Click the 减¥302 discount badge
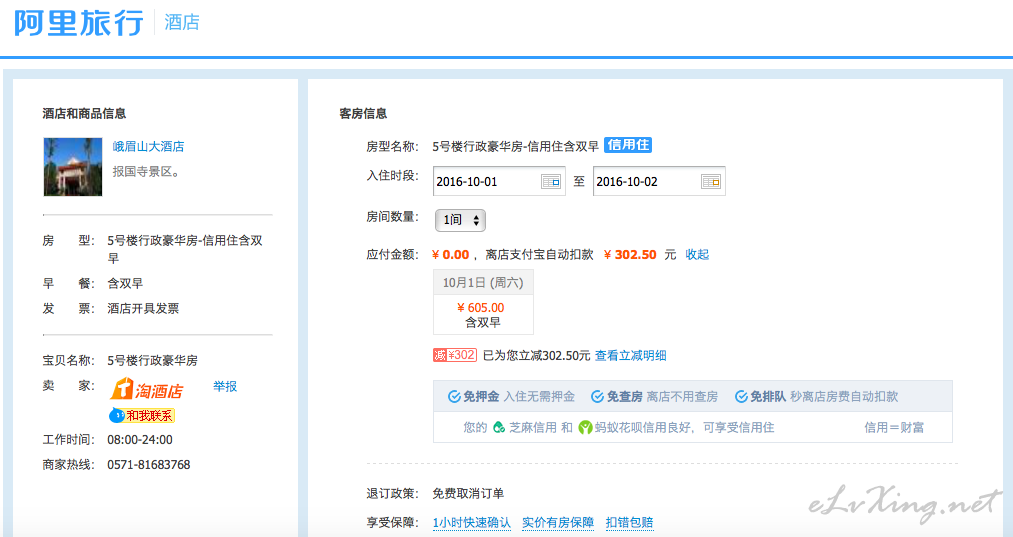This screenshot has width=1013, height=537. (455, 355)
